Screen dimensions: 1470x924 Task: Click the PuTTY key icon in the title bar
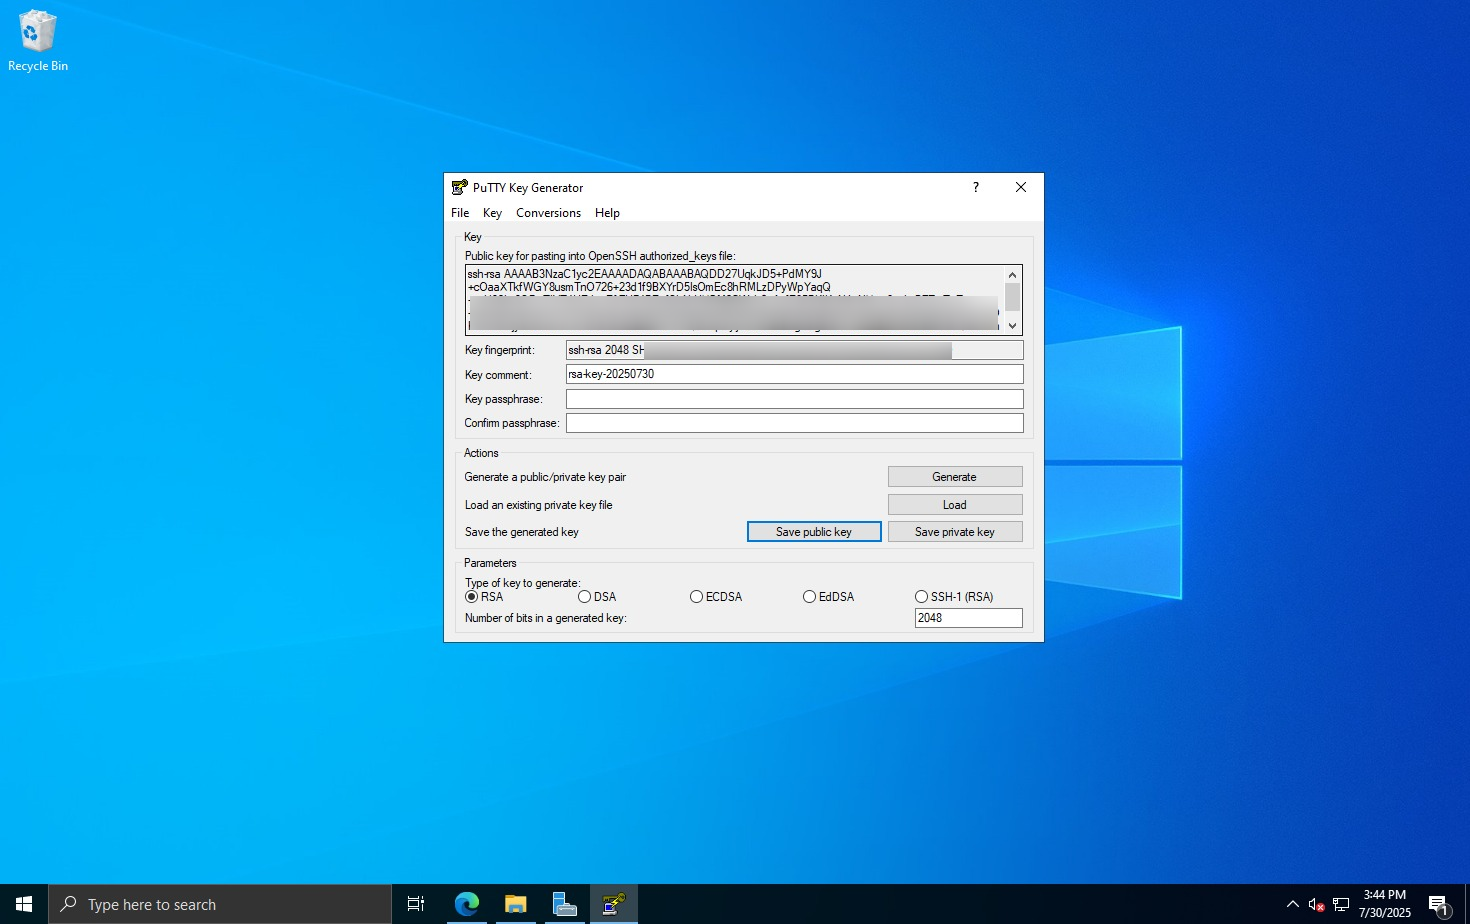point(459,187)
